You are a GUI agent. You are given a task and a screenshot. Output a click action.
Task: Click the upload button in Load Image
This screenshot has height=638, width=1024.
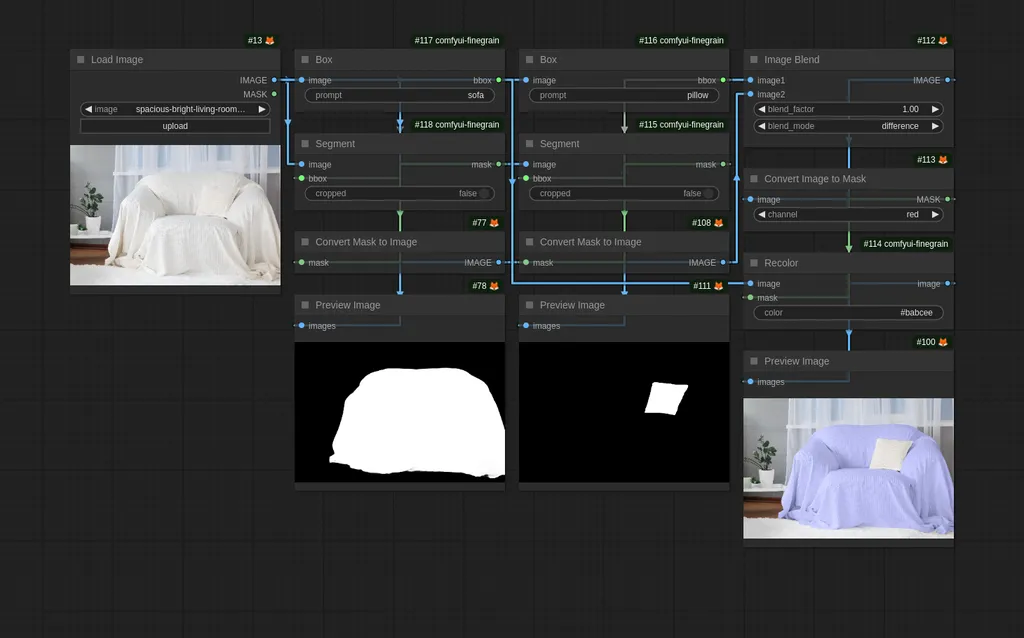(174, 126)
